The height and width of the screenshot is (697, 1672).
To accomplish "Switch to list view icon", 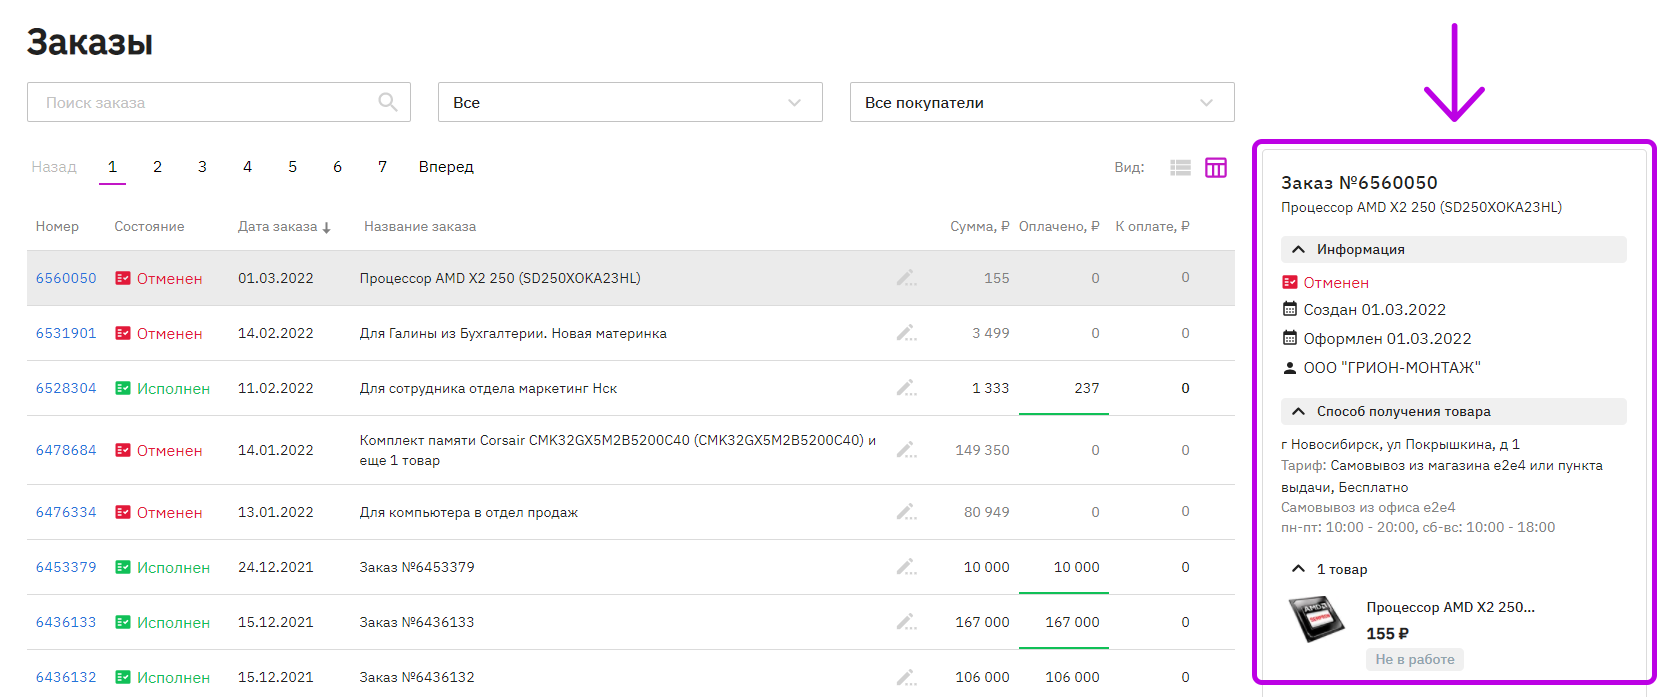I will point(1180,168).
